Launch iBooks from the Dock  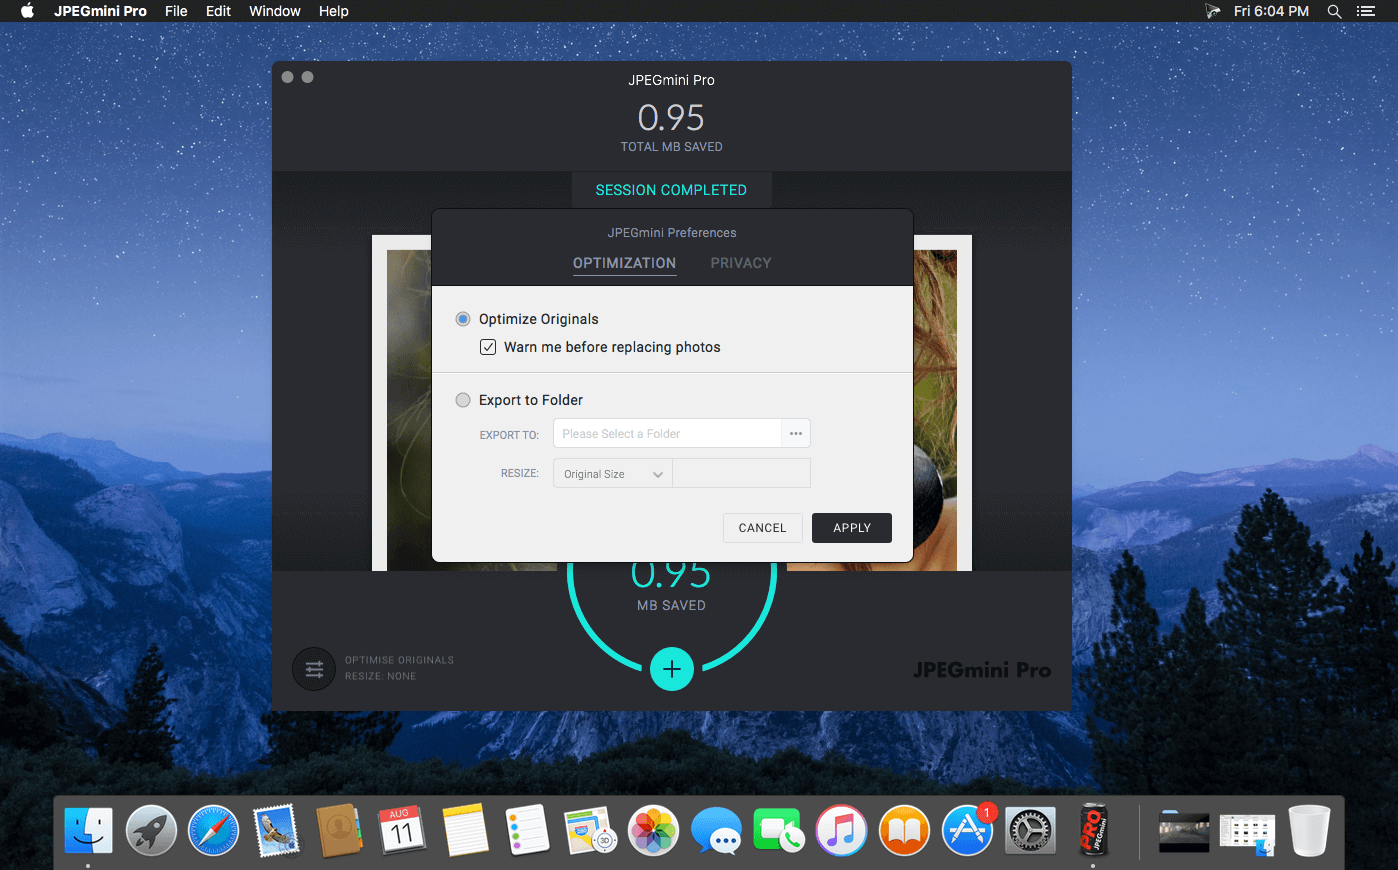click(x=904, y=831)
